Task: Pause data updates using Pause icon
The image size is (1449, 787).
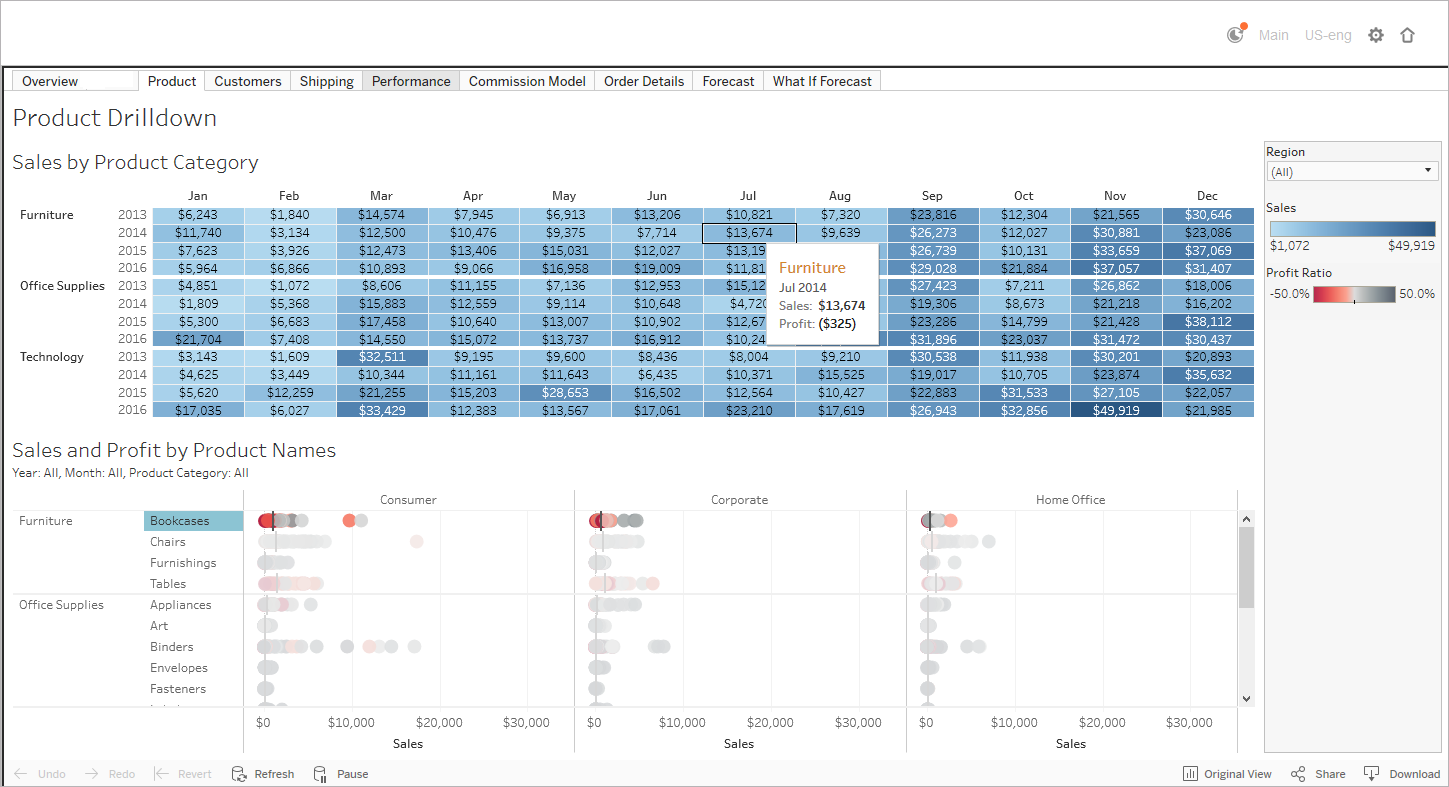Action: (x=320, y=774)
